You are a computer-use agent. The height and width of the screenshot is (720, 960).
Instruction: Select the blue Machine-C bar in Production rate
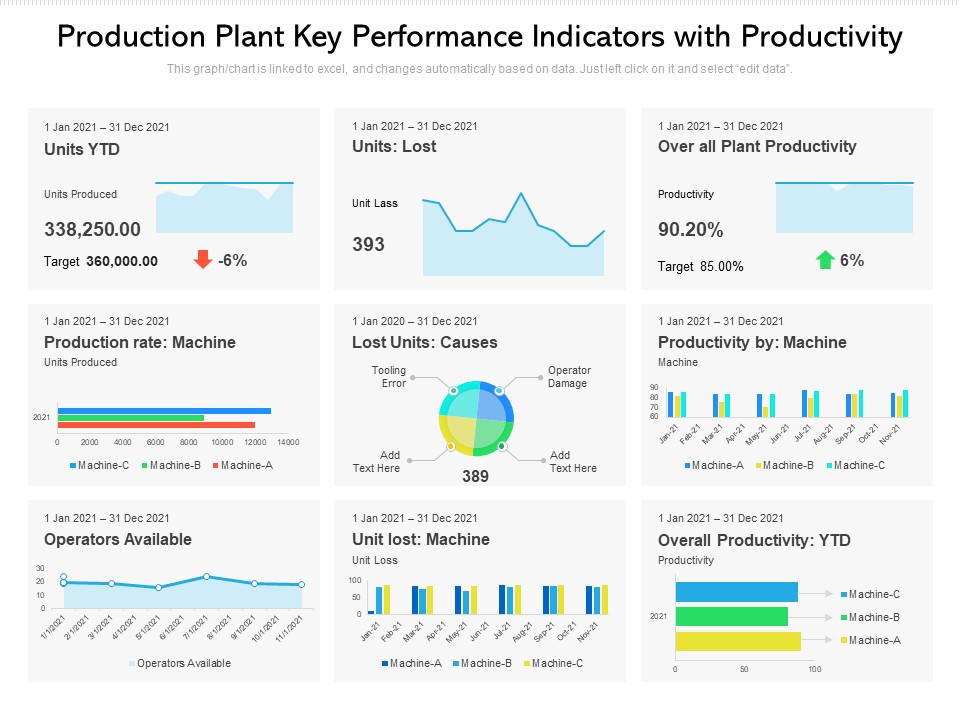coord(164,411)
